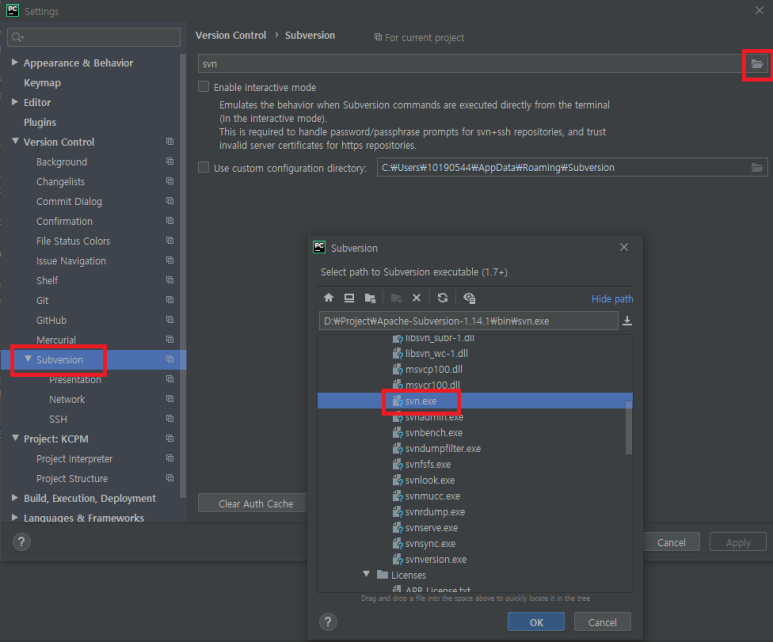
Task: Create new folder in file chooser
Action: coord(396,298)
